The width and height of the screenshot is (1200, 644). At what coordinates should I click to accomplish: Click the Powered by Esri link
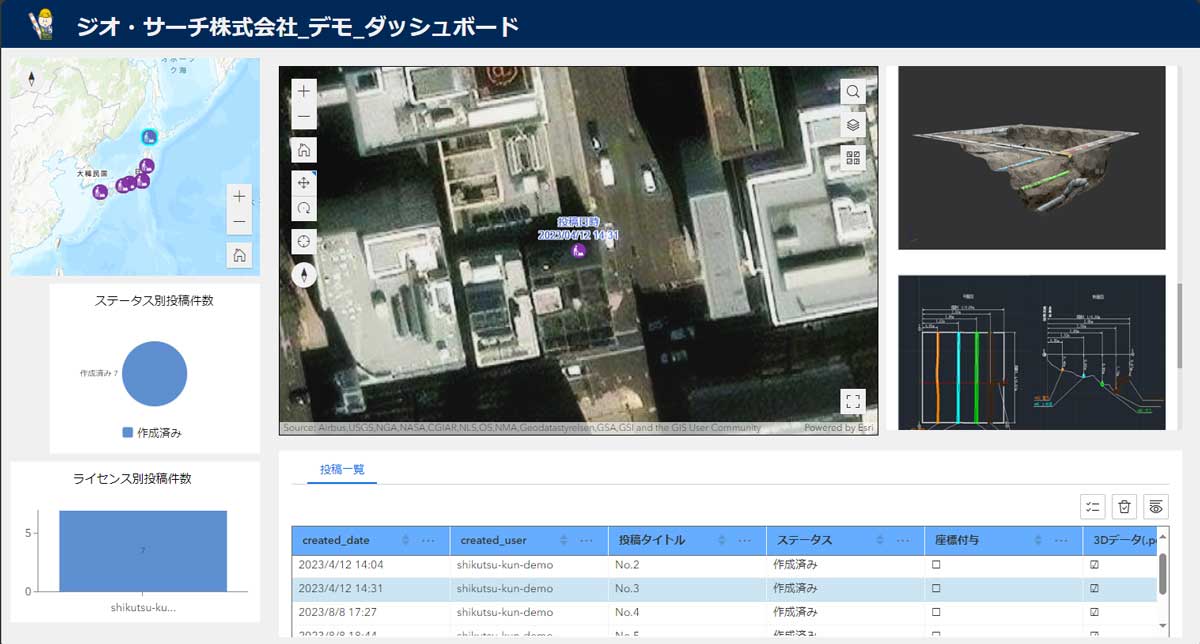tap(837, 426)
